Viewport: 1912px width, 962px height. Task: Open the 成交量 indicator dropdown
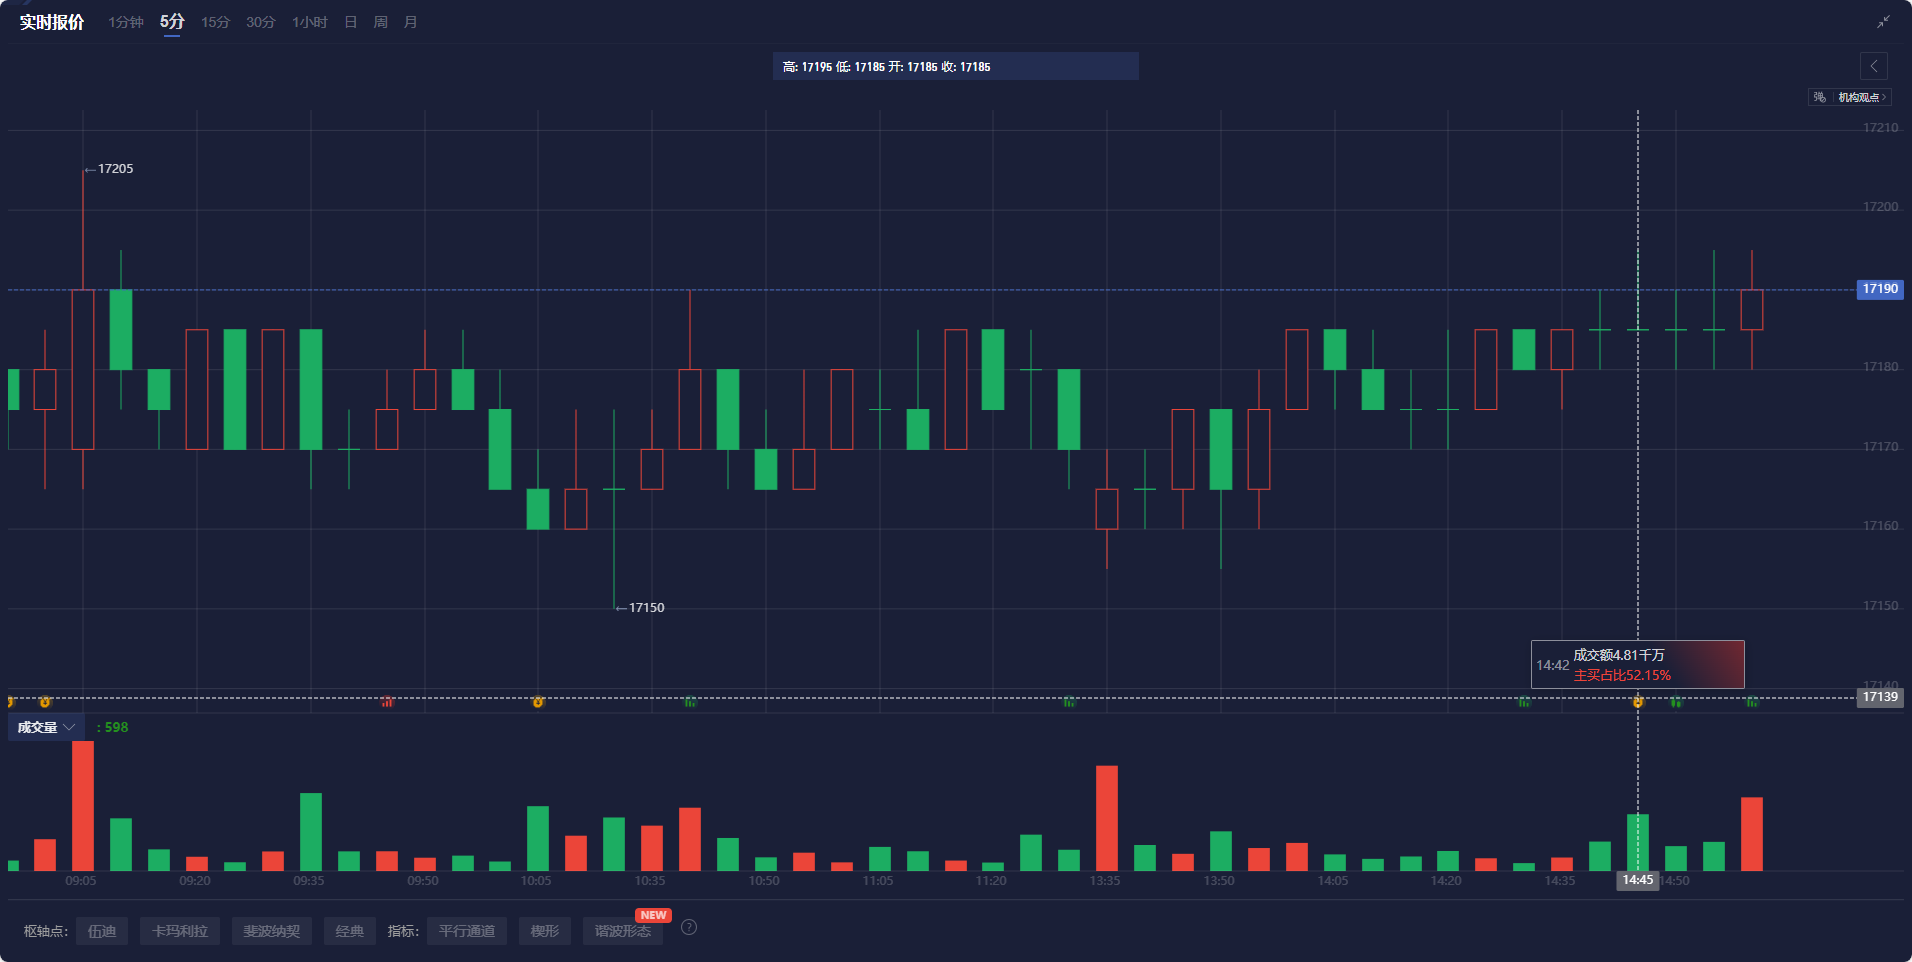[46, 727]
